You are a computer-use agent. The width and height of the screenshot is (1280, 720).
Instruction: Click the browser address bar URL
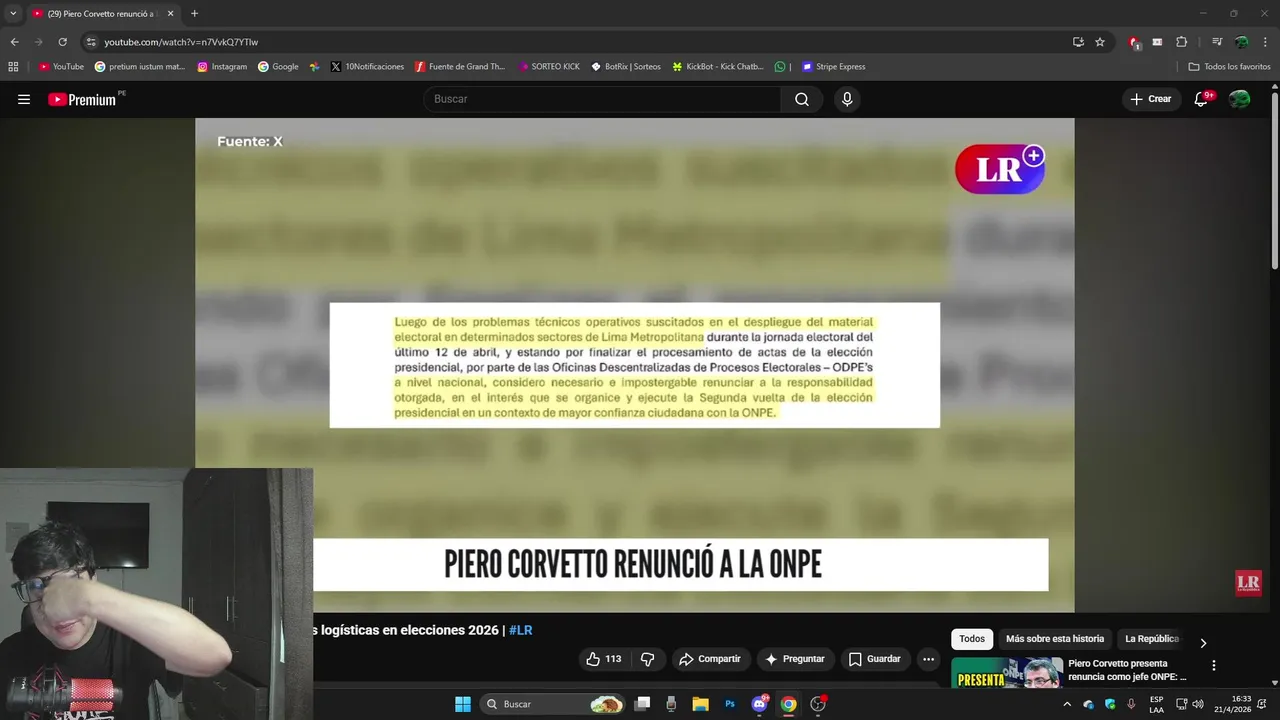pyautogui.click(x=181, y=42)
